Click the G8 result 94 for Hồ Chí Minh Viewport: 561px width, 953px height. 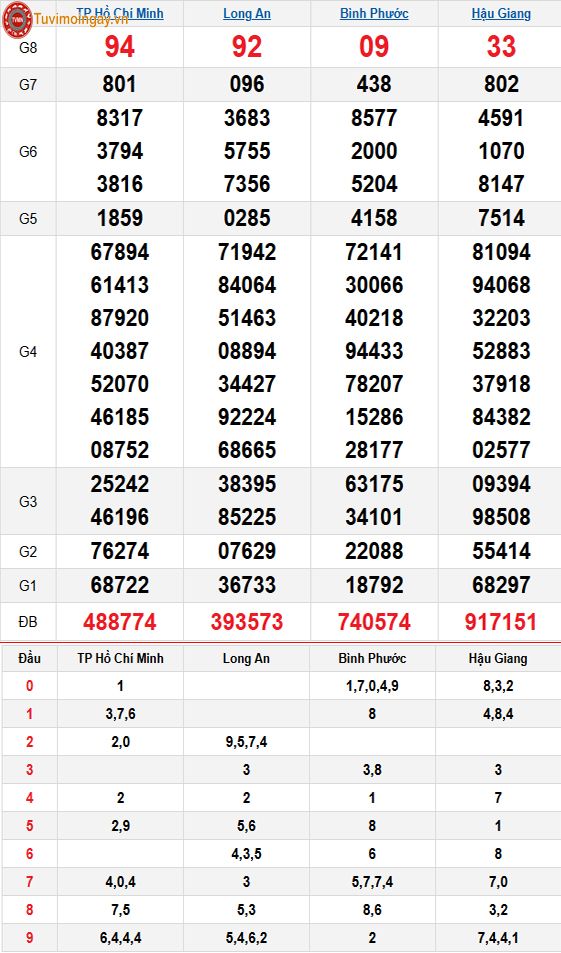coord(120,47)
